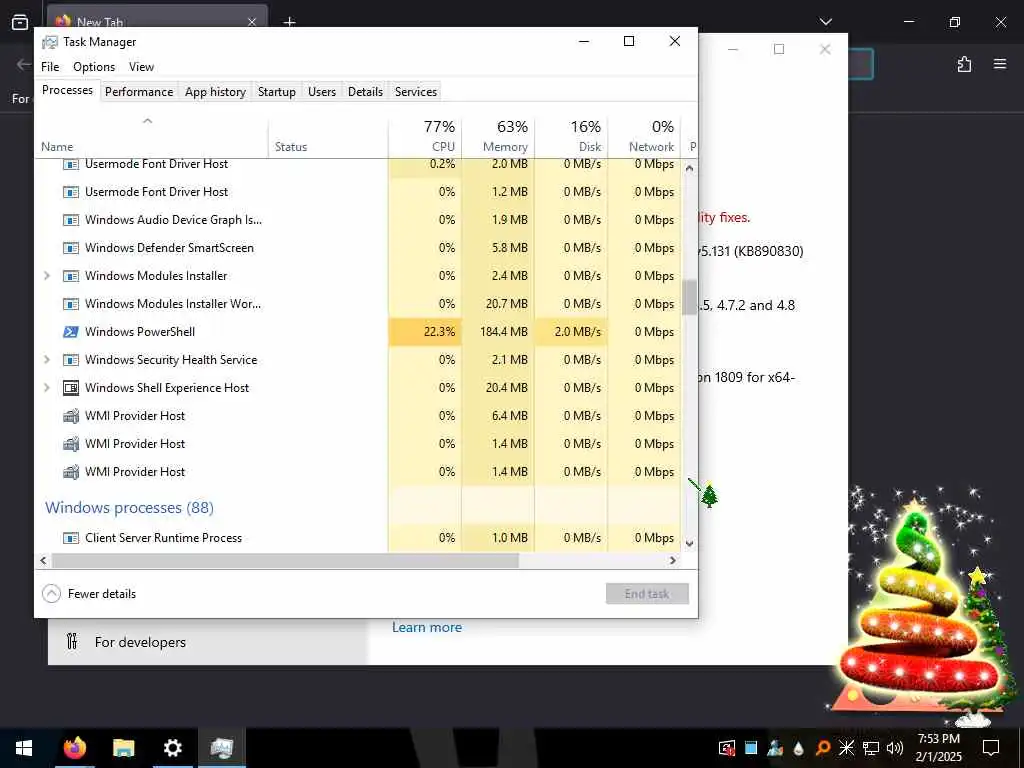
Task: Click the network tray icon
Action: coord(871,748)
